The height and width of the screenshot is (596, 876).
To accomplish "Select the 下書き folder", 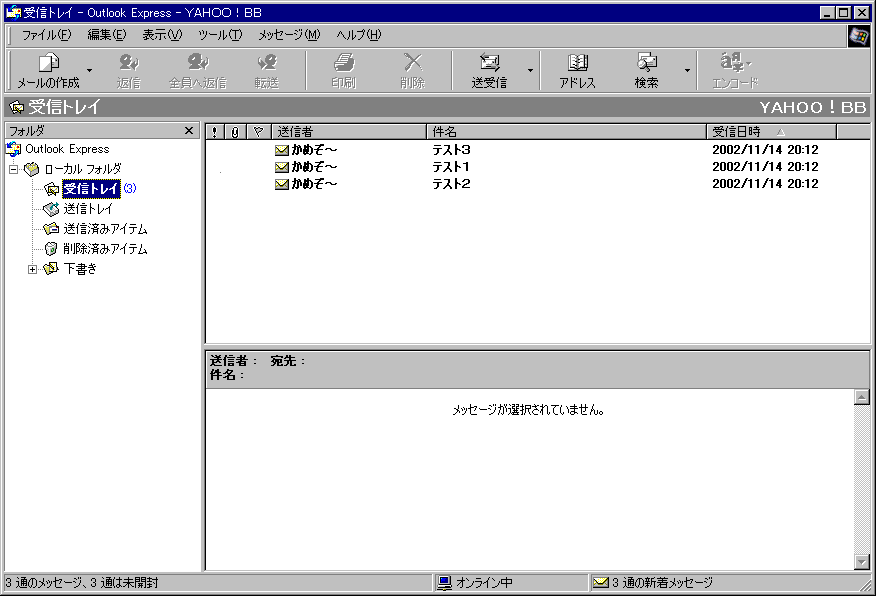I will [x=80, y=269].
